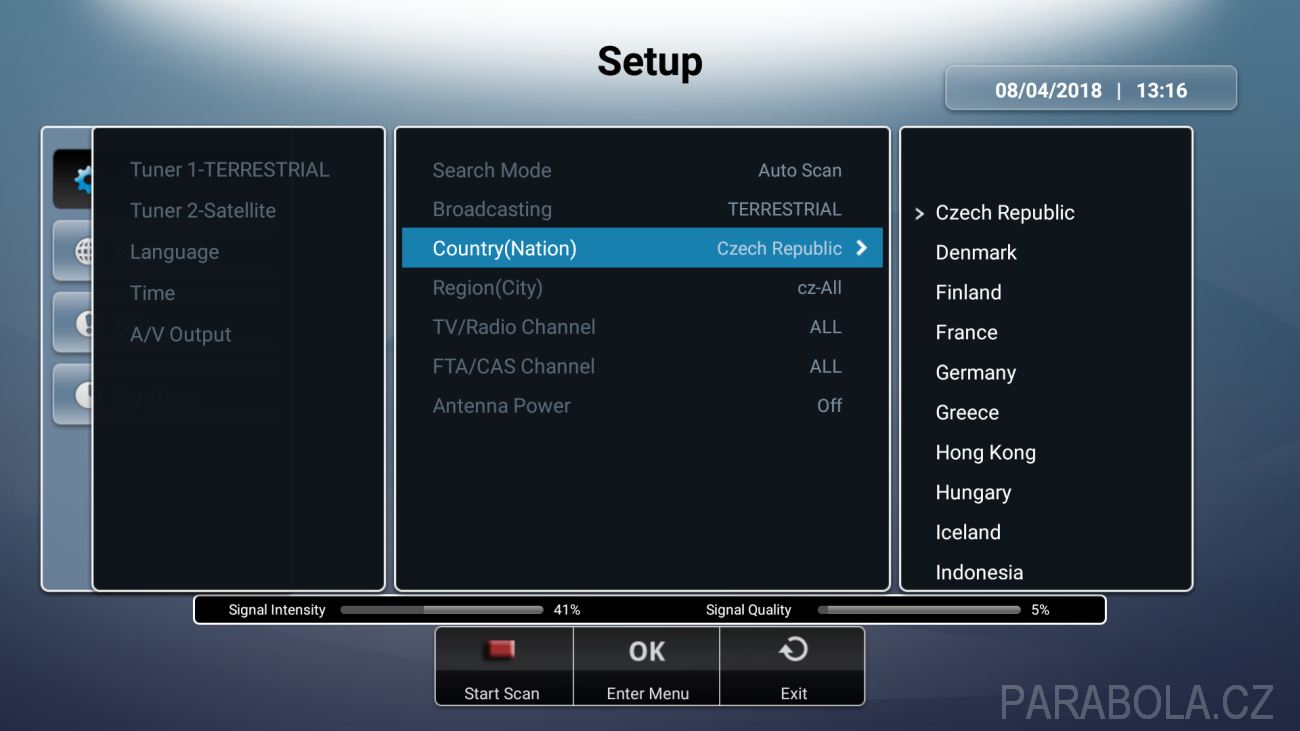
Task: Toggle the Antenna Power Off setting
Action: click(829, 405)
